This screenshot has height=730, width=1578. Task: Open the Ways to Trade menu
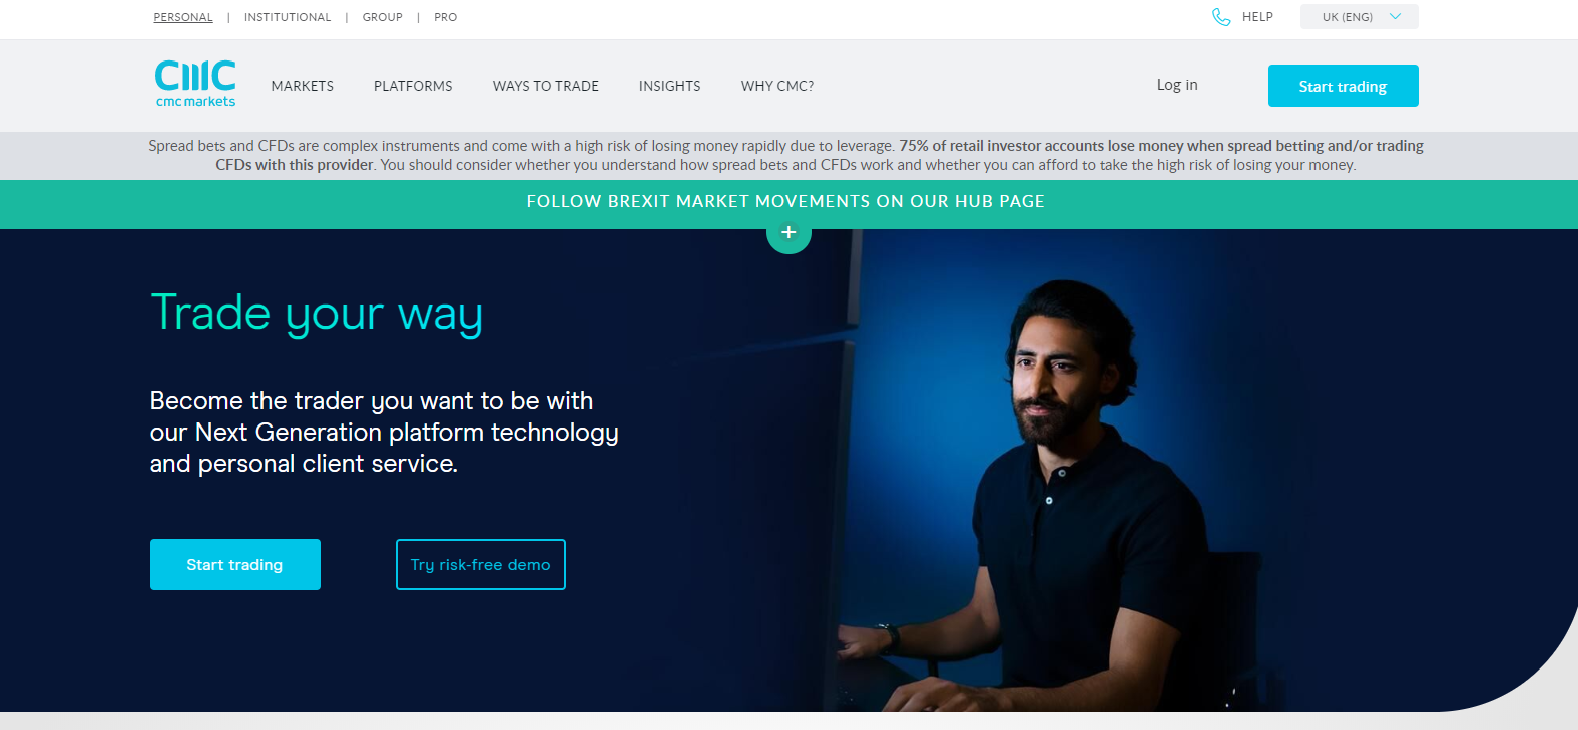[x=546, y=86]
